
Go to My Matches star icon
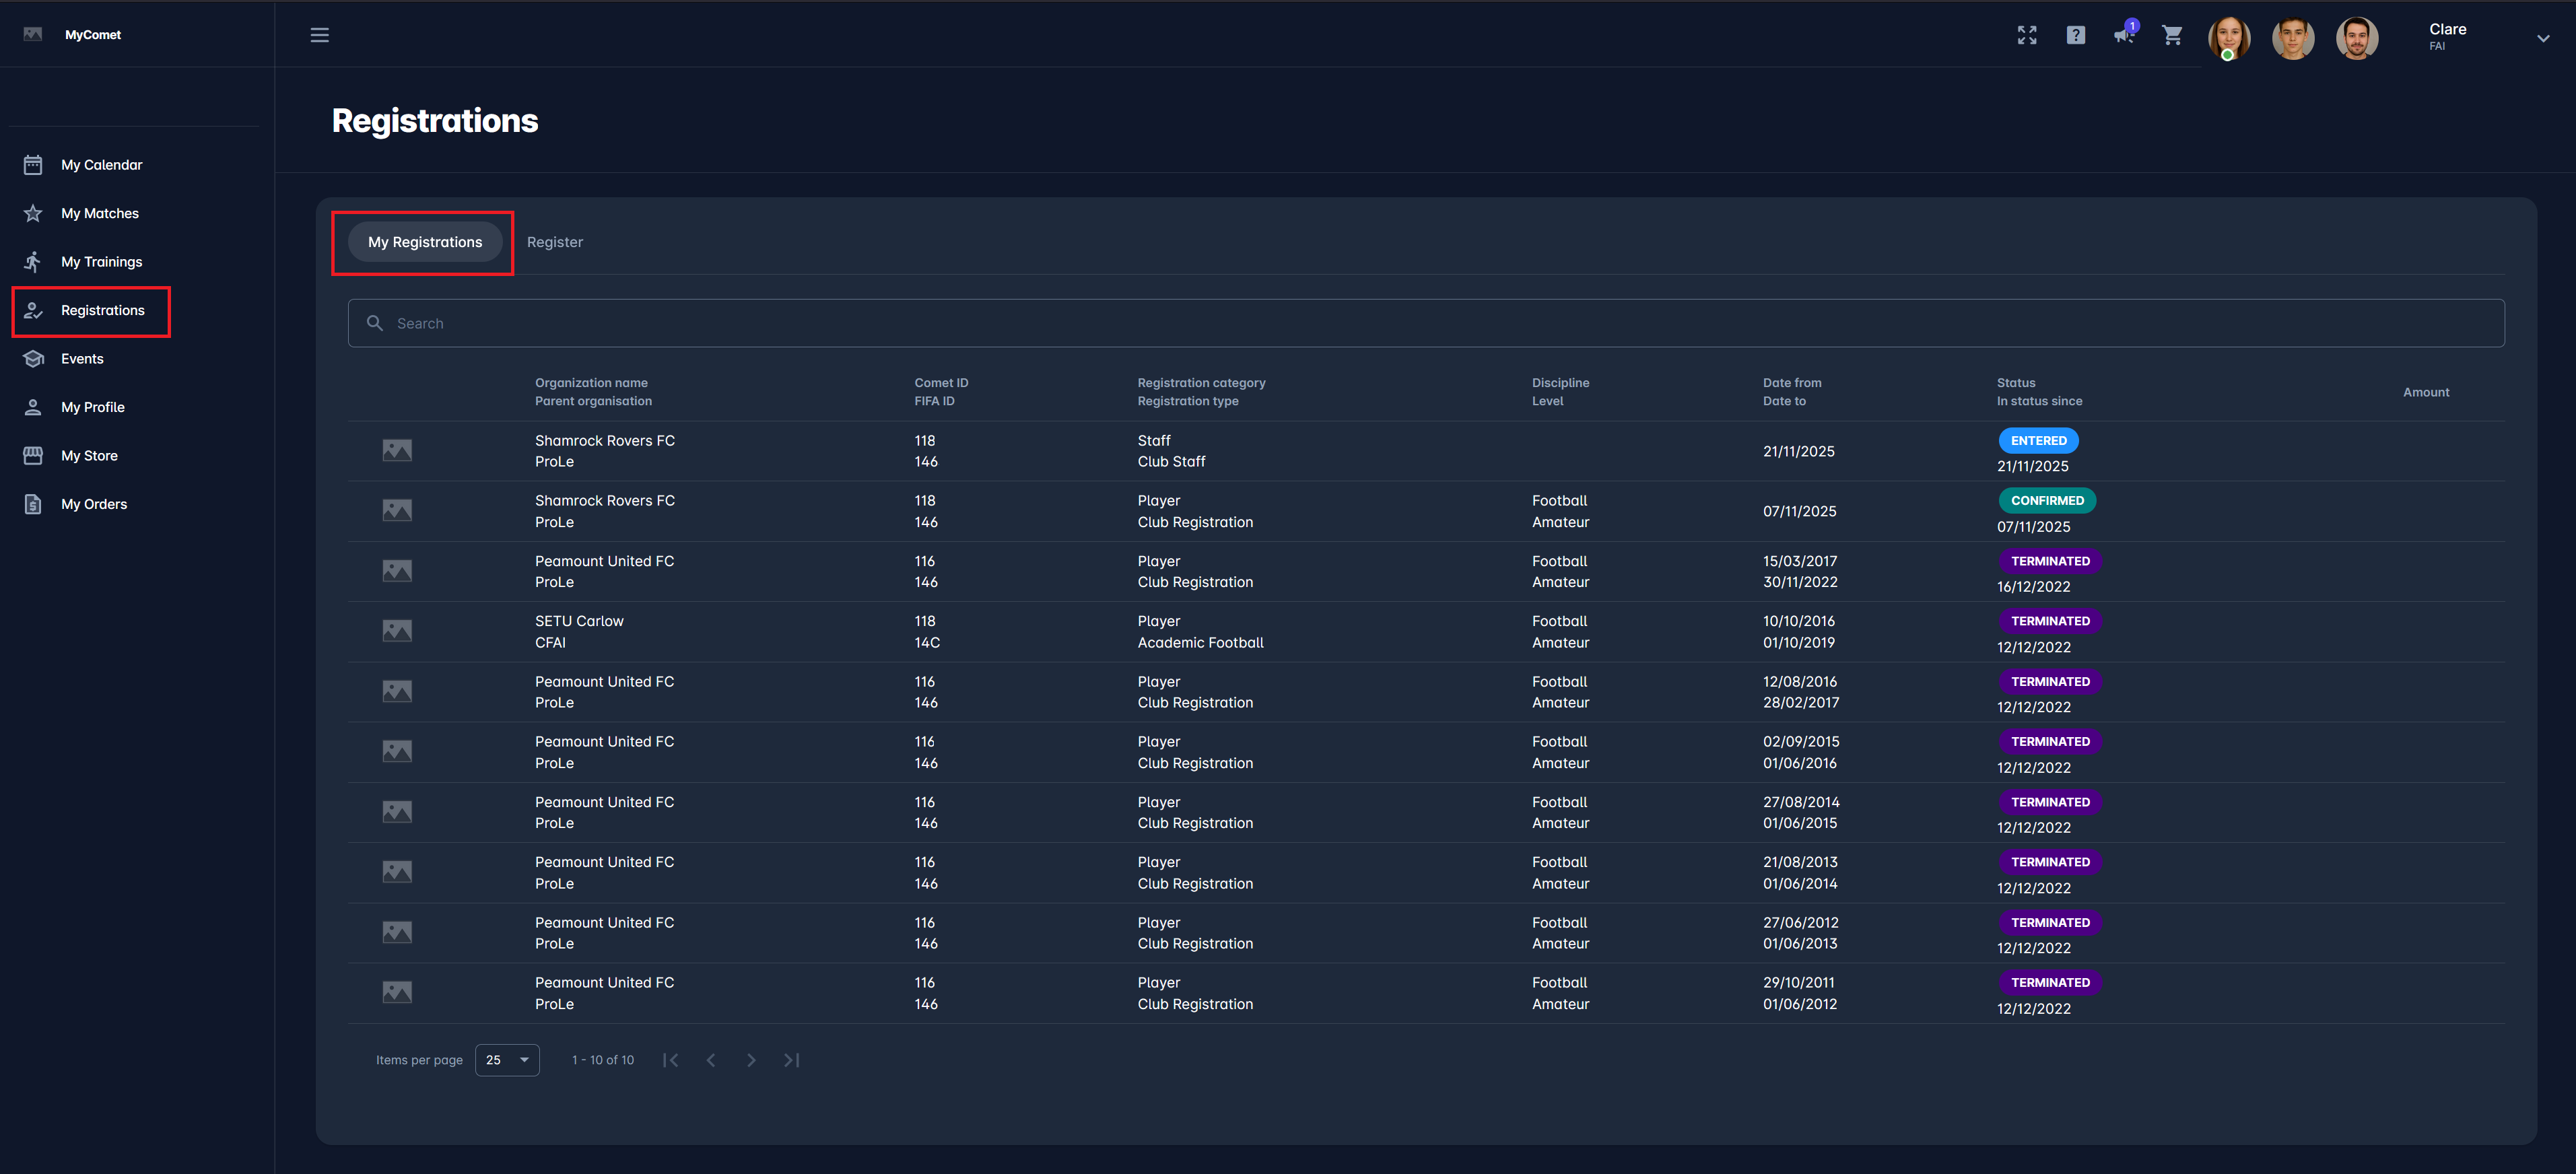pyautogui.click(x=33, y=213)
